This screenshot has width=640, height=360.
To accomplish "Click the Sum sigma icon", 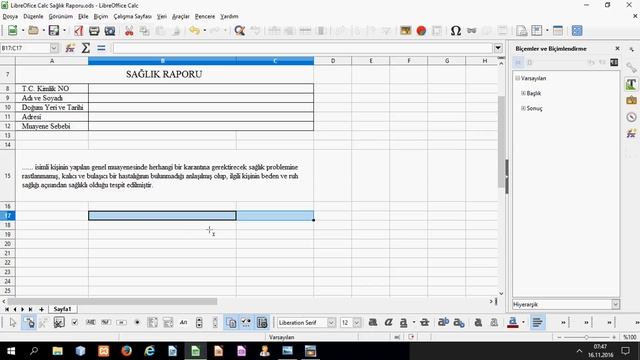I will tap(85, 48).
